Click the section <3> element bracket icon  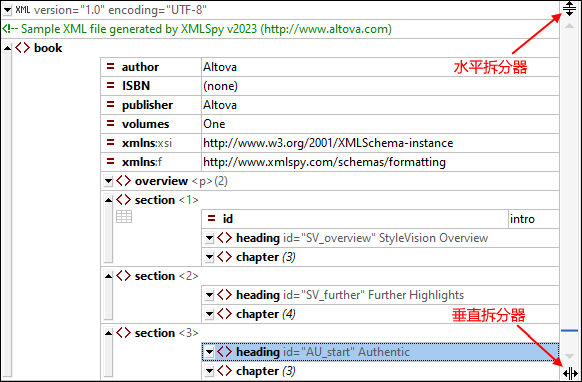(124, 333)
